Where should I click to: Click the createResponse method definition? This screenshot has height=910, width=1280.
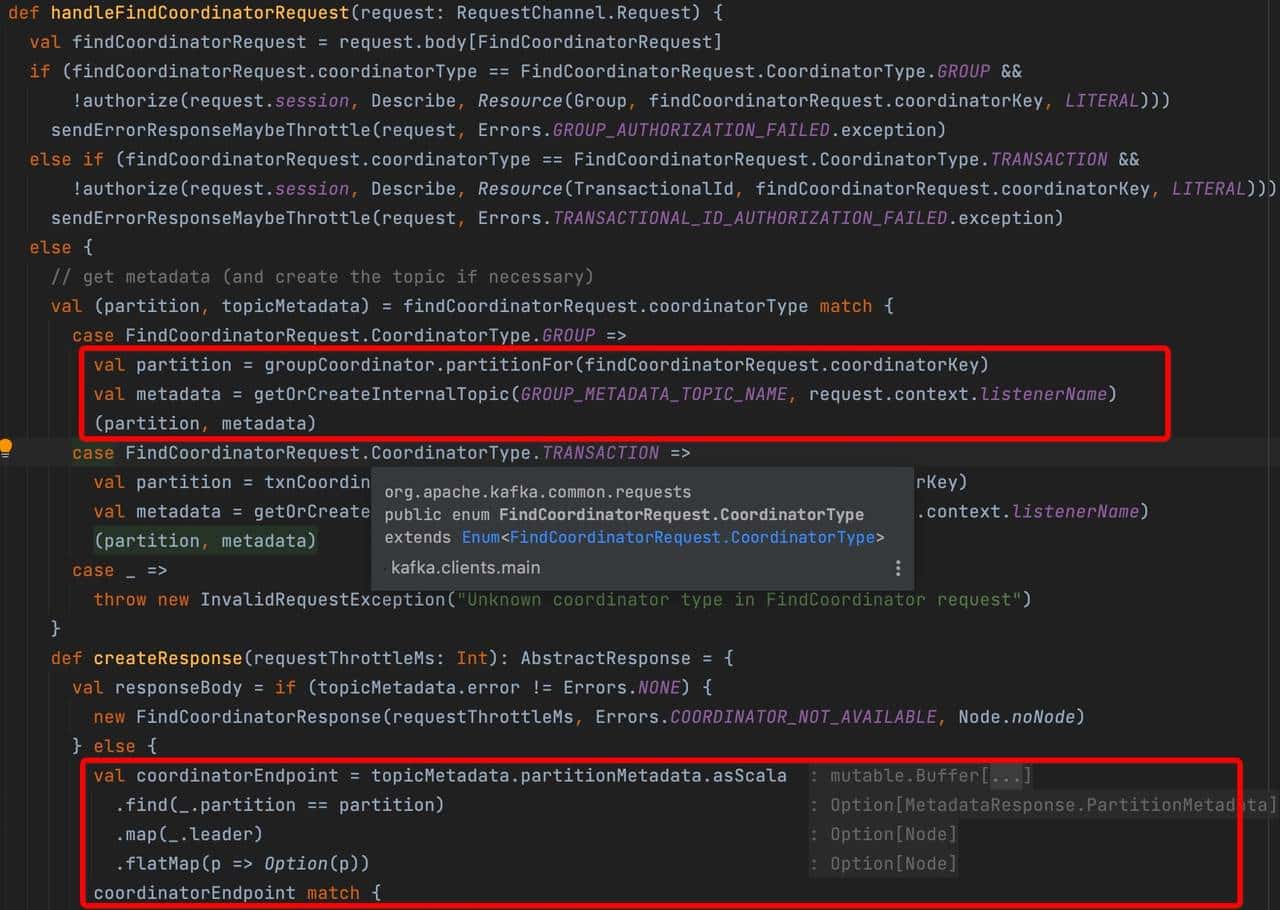pyautogui.click(x=168, y=659)
